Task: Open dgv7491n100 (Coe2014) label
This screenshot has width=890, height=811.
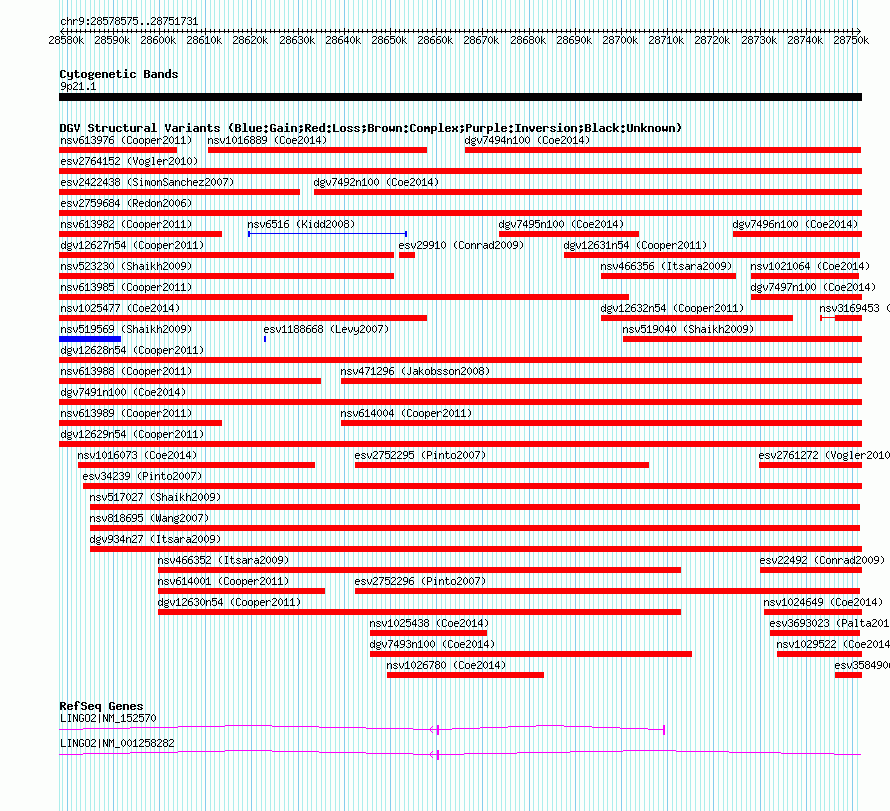Action: point(123,392)
